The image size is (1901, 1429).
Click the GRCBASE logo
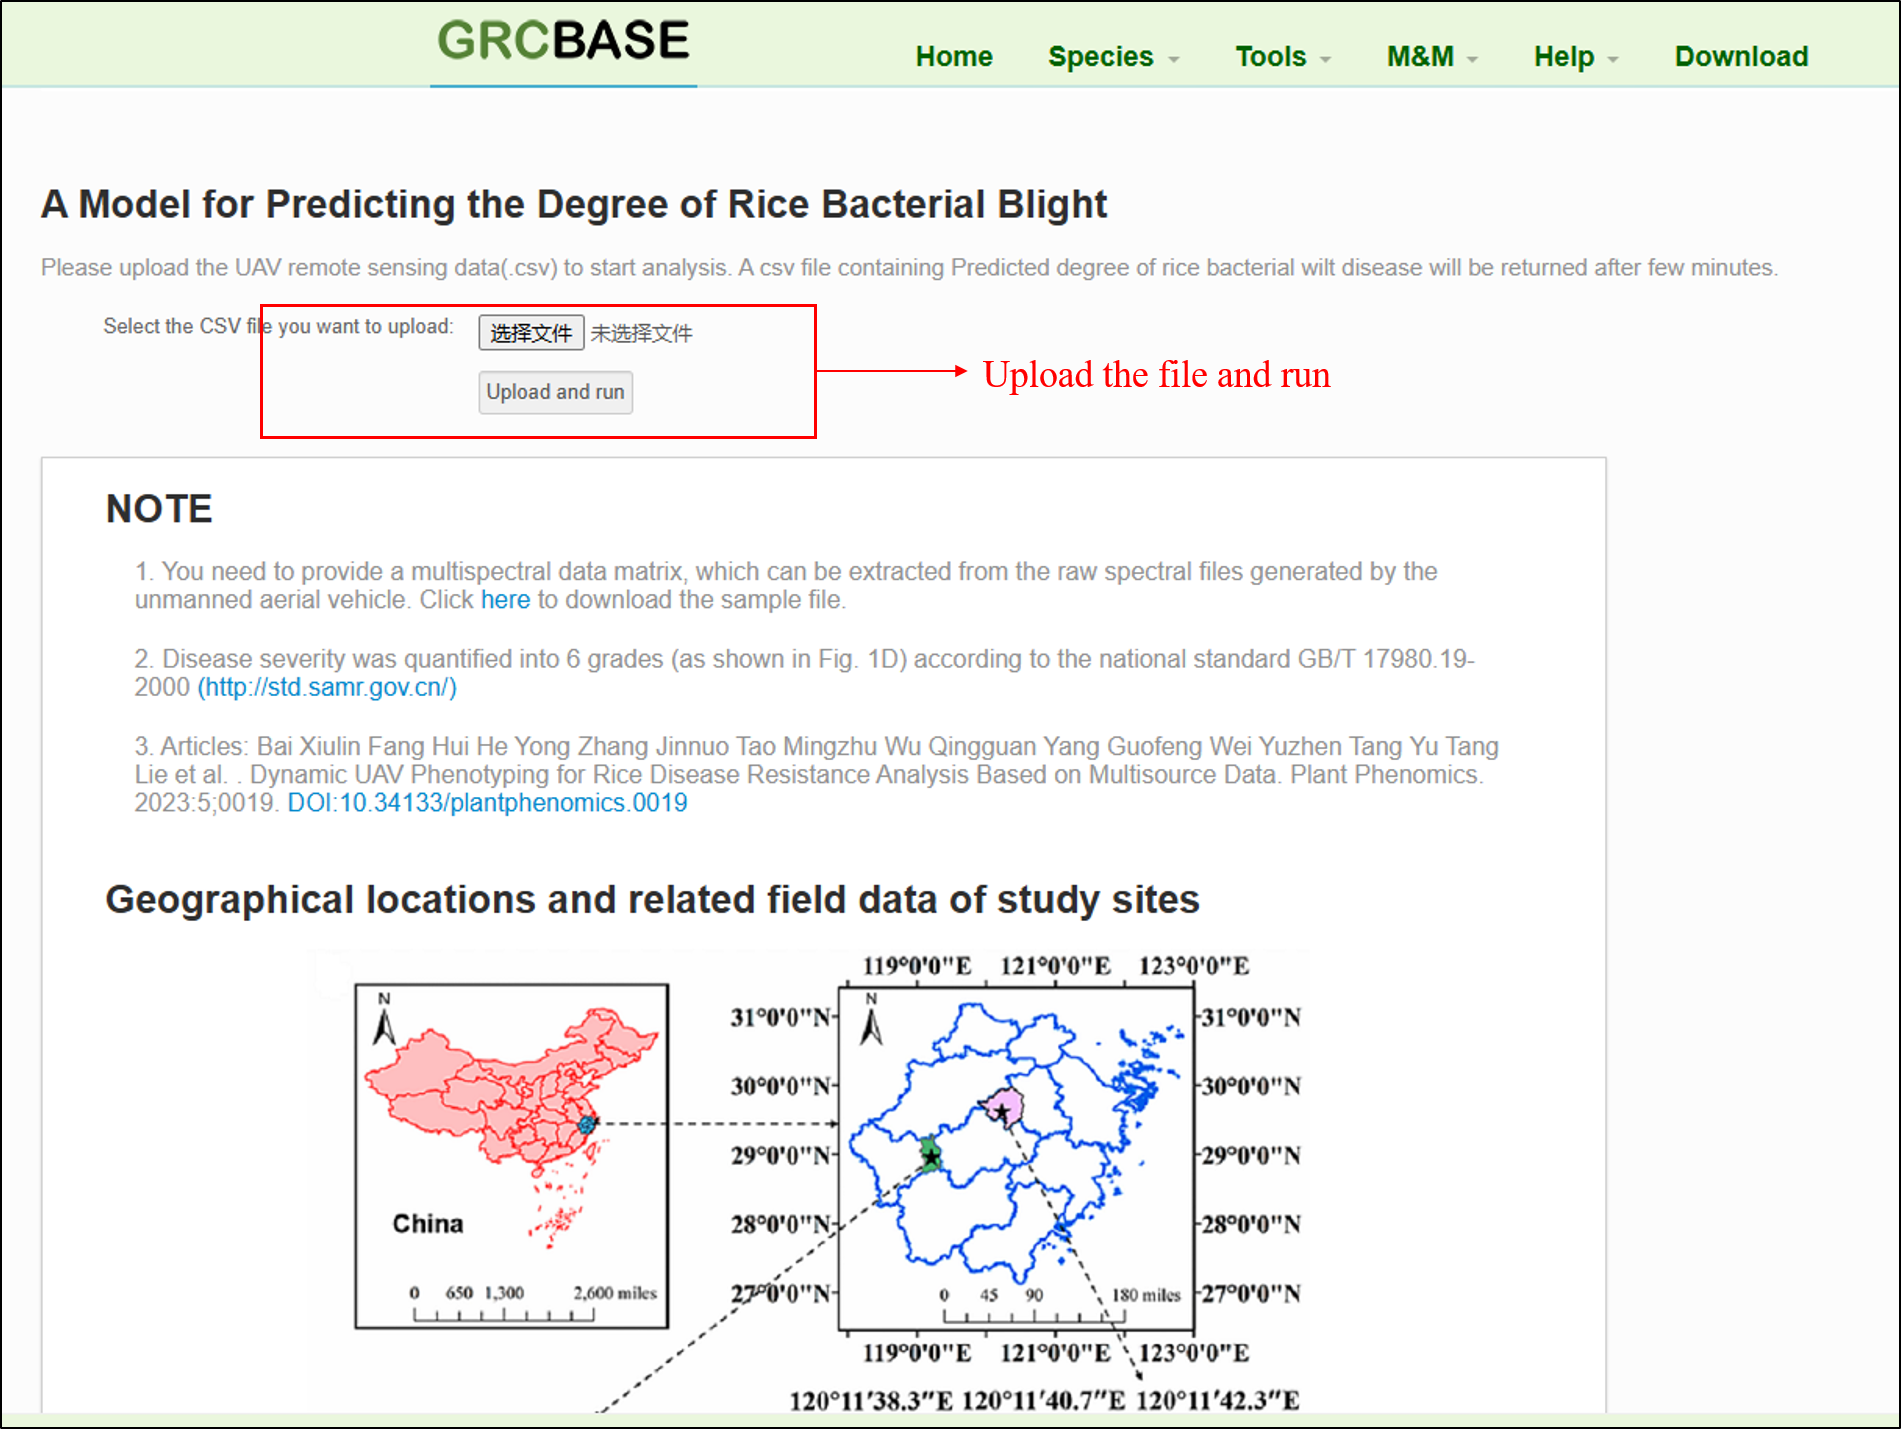(x=563, y=42)
